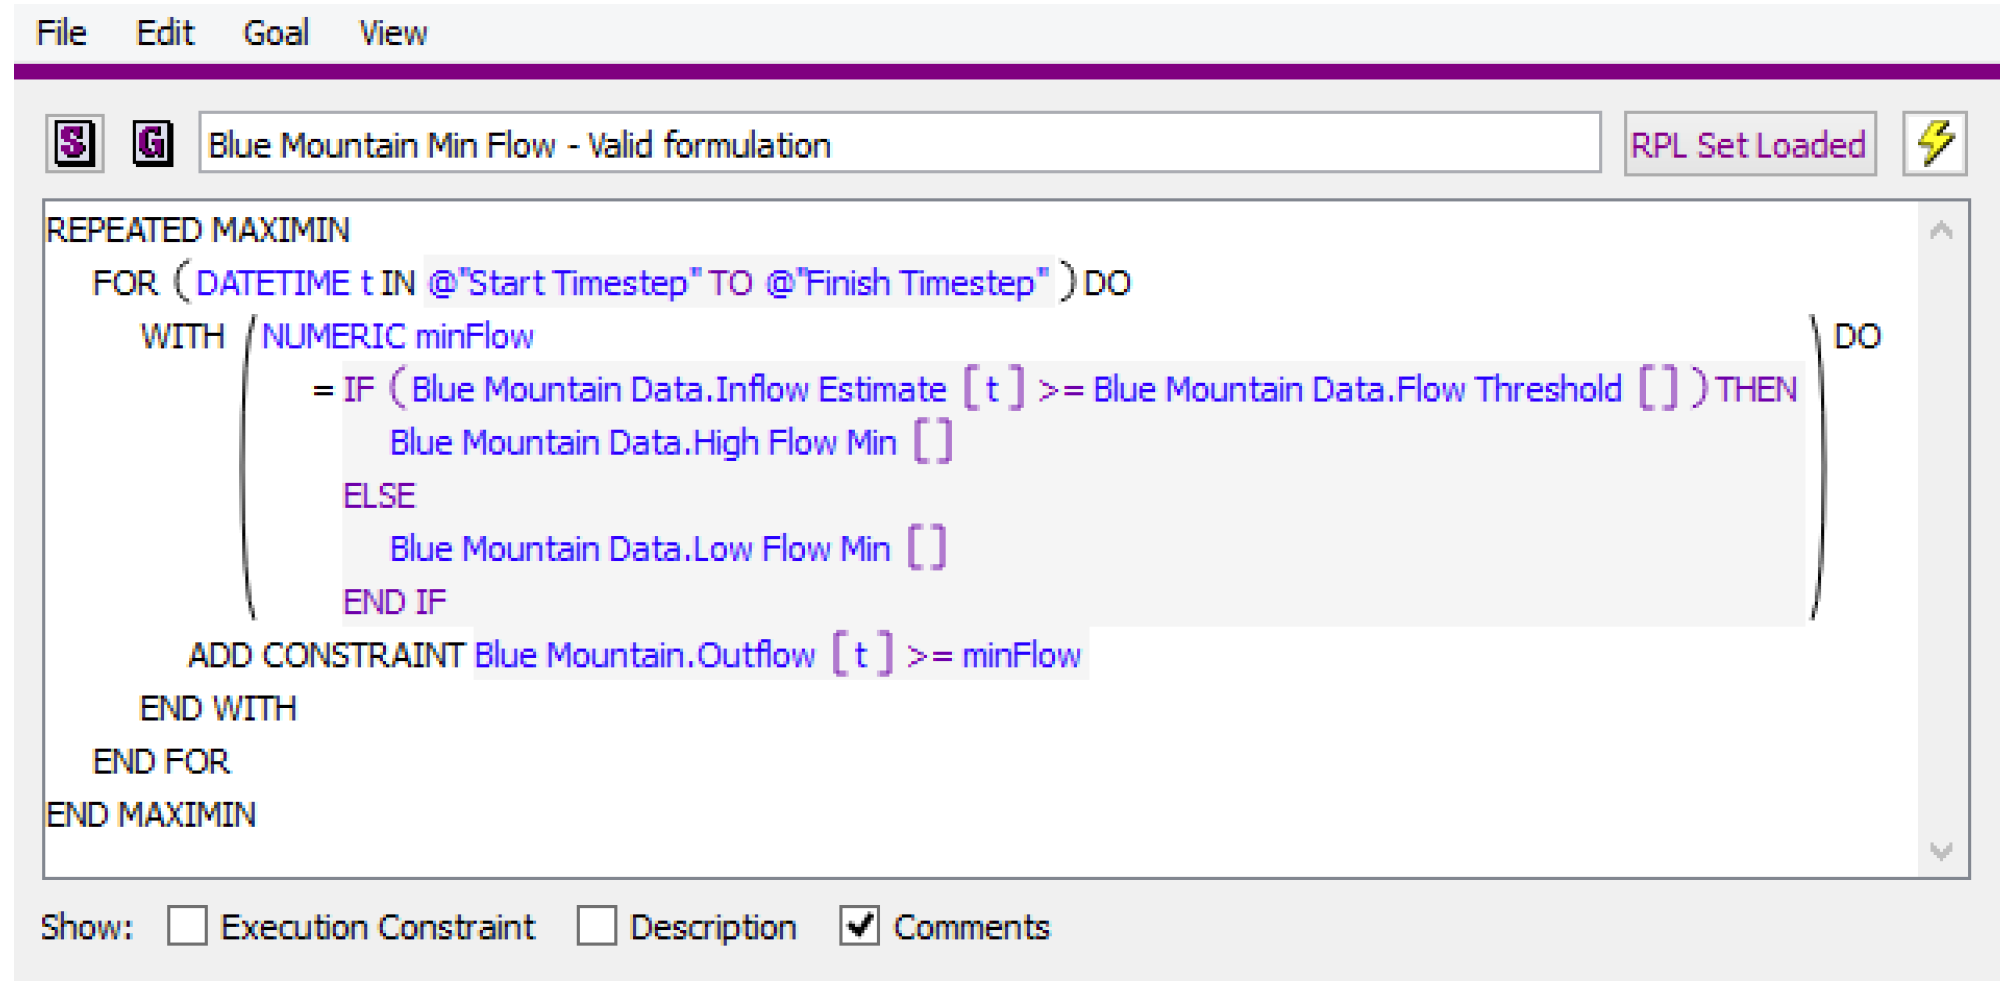Viewport: 2004px width, 991px height.
Task: Open the File menu
Action: click(61, 34)
